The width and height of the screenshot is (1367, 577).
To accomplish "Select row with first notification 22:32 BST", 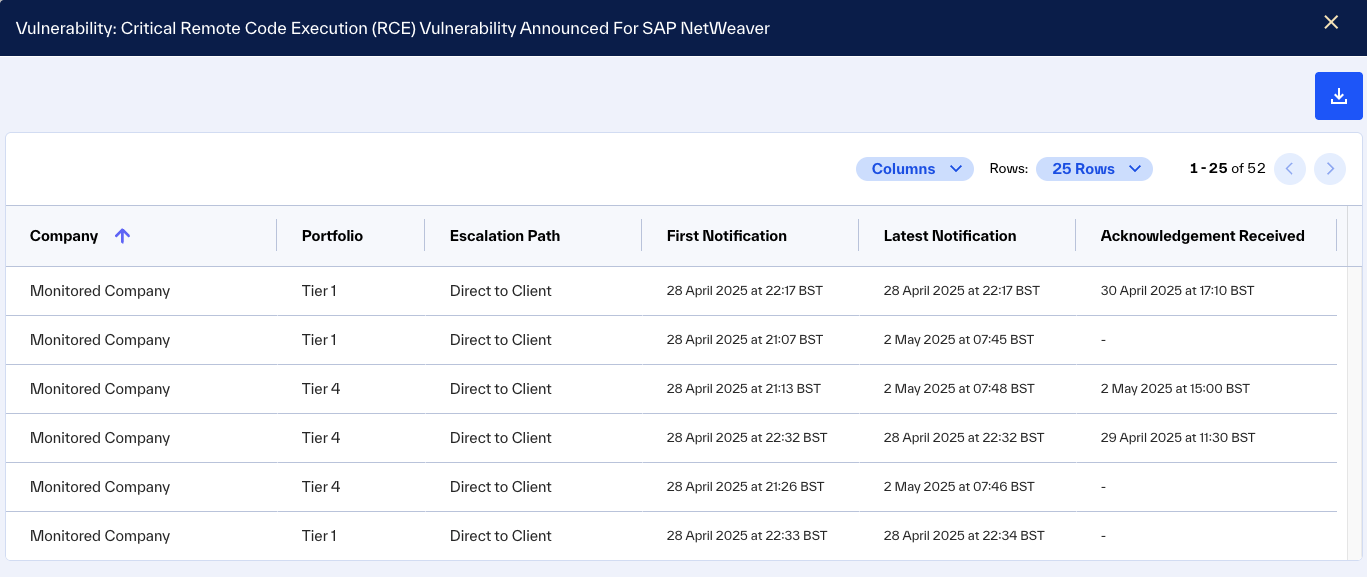I will (672, 438).
